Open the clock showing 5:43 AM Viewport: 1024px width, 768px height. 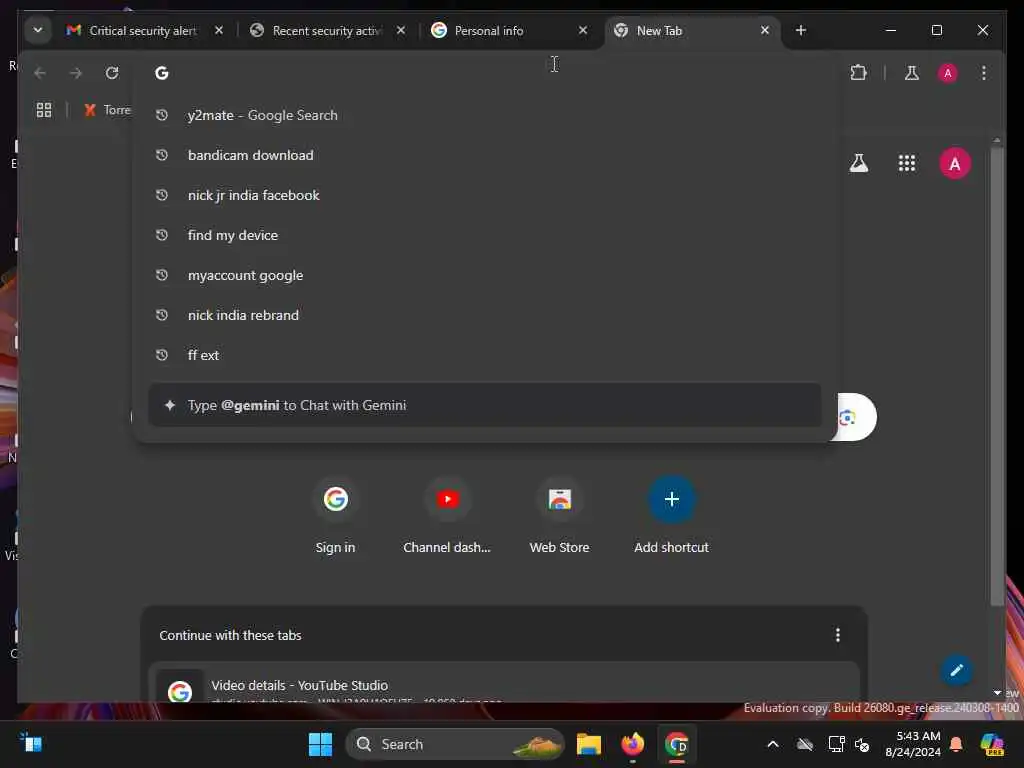pos(912,744)
